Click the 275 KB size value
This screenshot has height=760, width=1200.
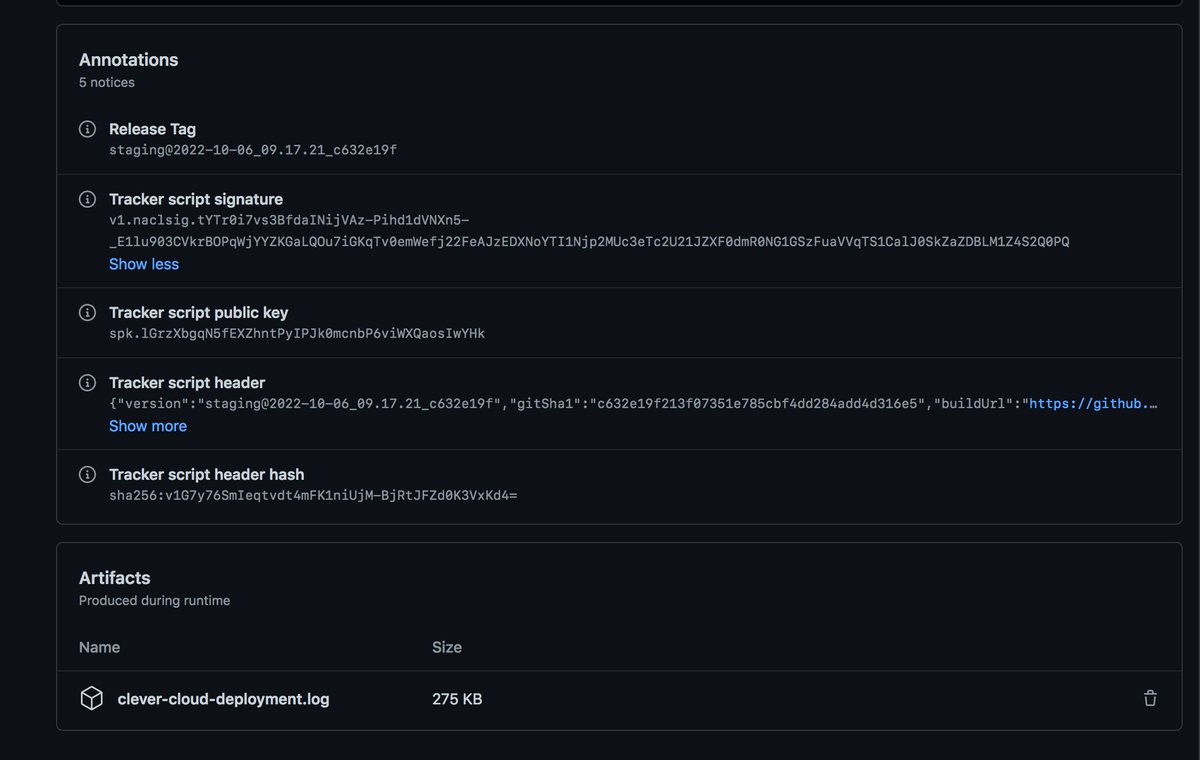457,699
